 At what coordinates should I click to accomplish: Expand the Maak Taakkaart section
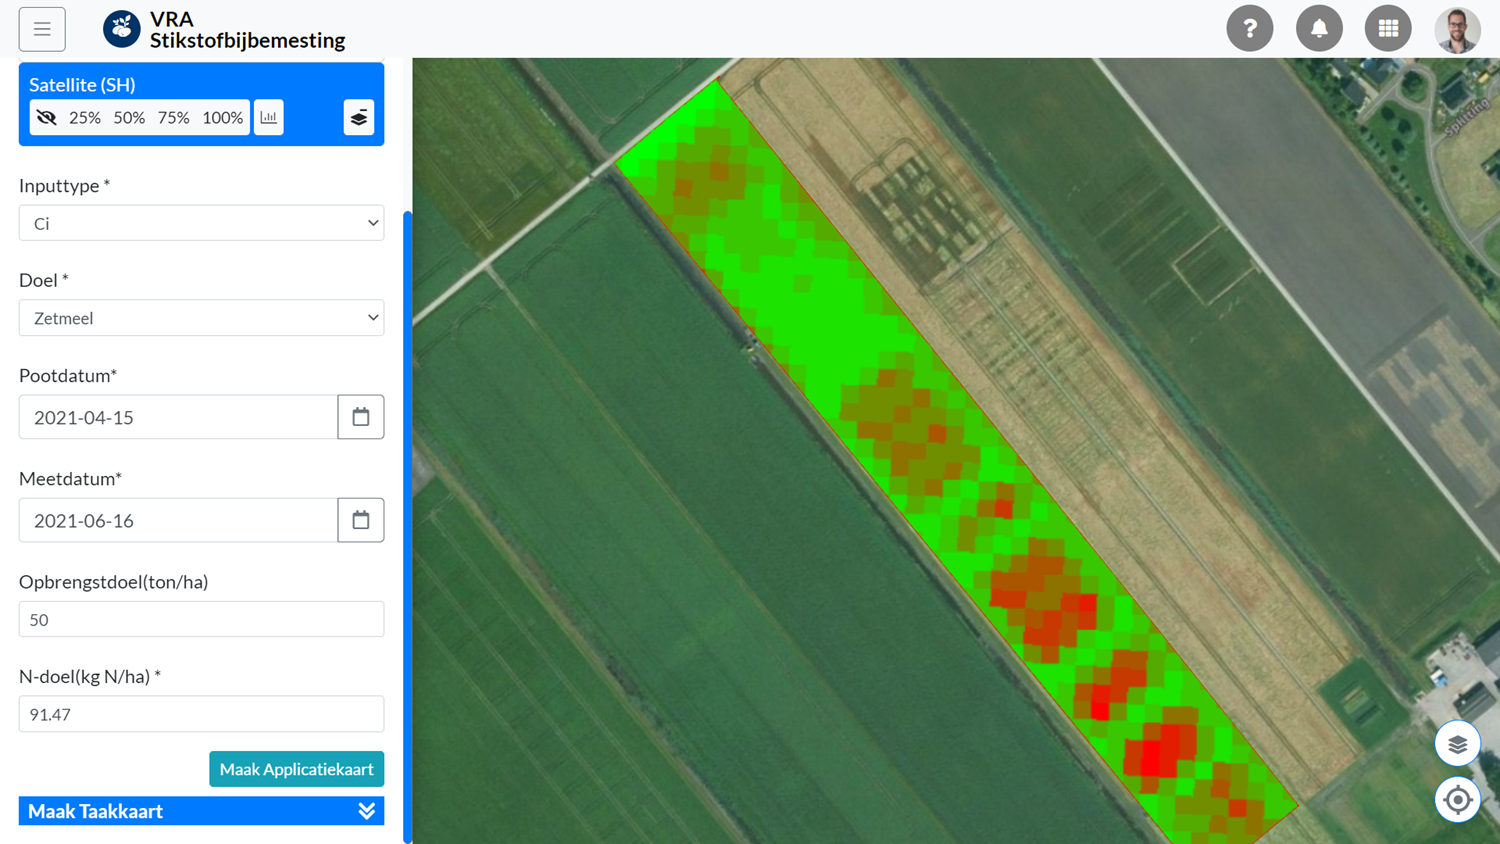click(x=201, y=811)
